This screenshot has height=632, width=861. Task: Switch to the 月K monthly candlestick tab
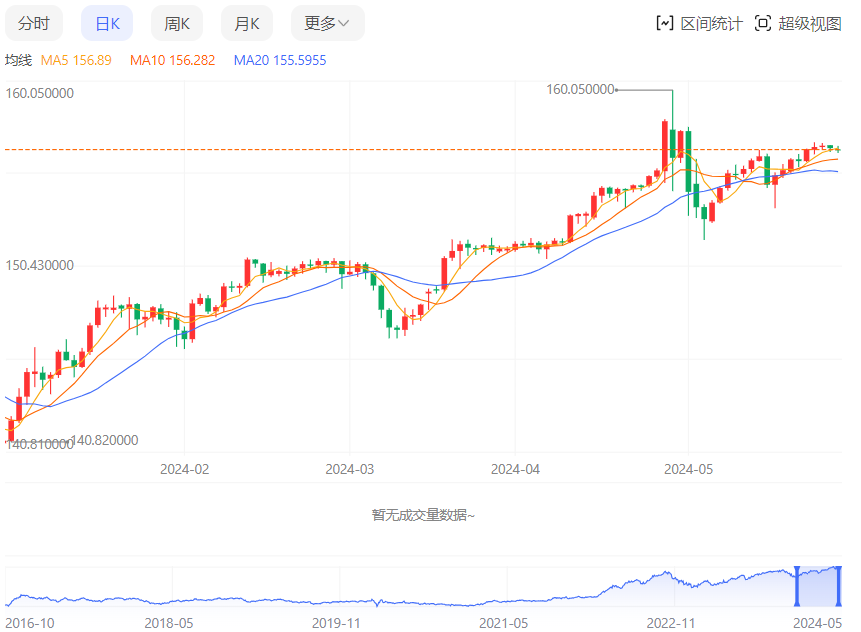247,23
